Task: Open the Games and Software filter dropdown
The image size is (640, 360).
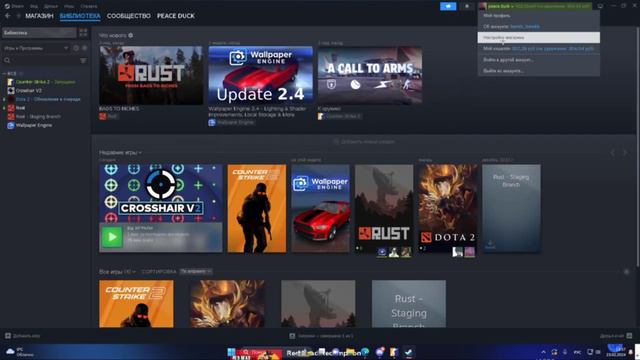Action: pyautogui.click(x=36, y=48)
